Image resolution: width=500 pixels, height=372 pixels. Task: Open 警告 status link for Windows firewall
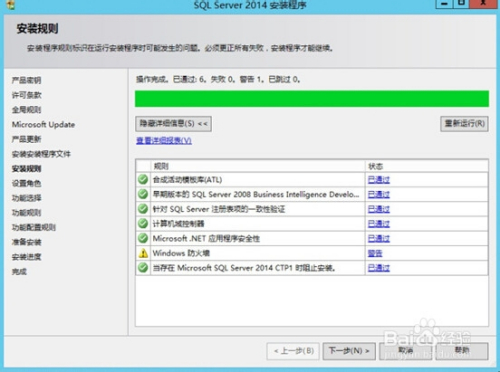tap(375, 253)
